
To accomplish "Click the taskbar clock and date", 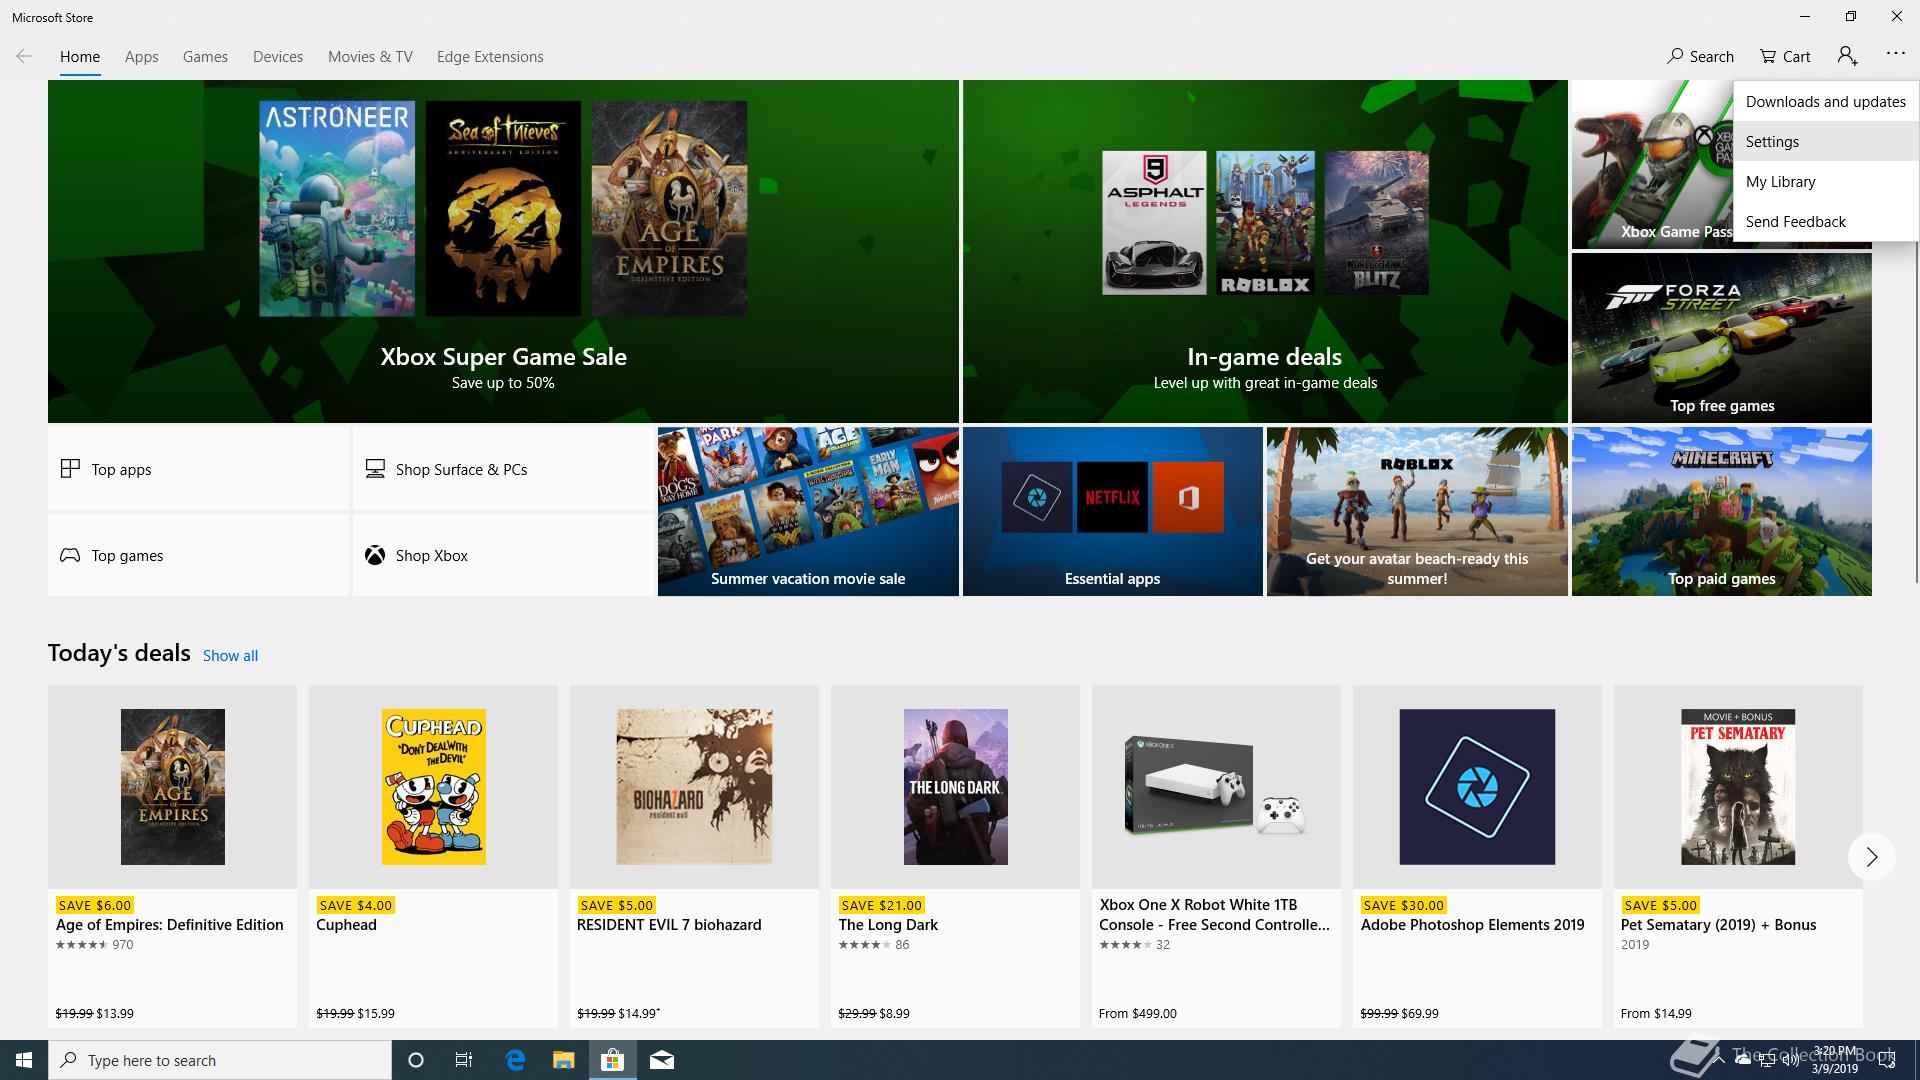I will tap(1834, 1060).
